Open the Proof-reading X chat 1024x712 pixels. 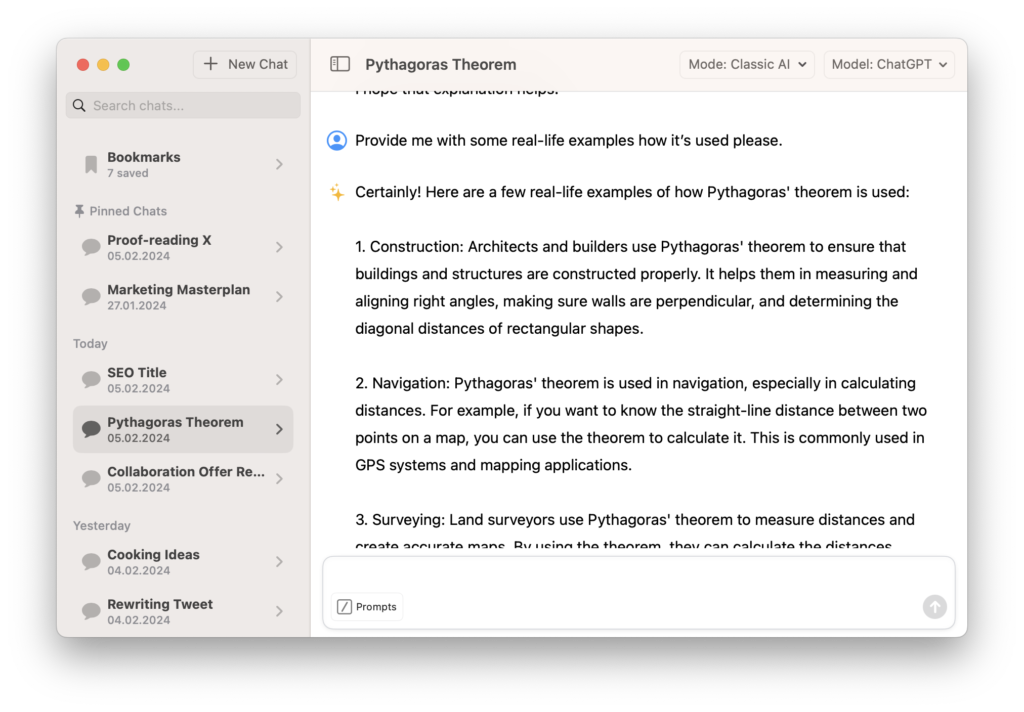183,247
